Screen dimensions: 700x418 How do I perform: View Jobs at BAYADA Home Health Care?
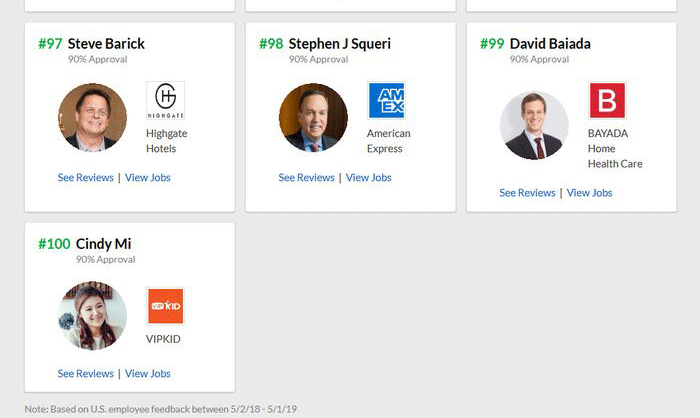(590, 193)
